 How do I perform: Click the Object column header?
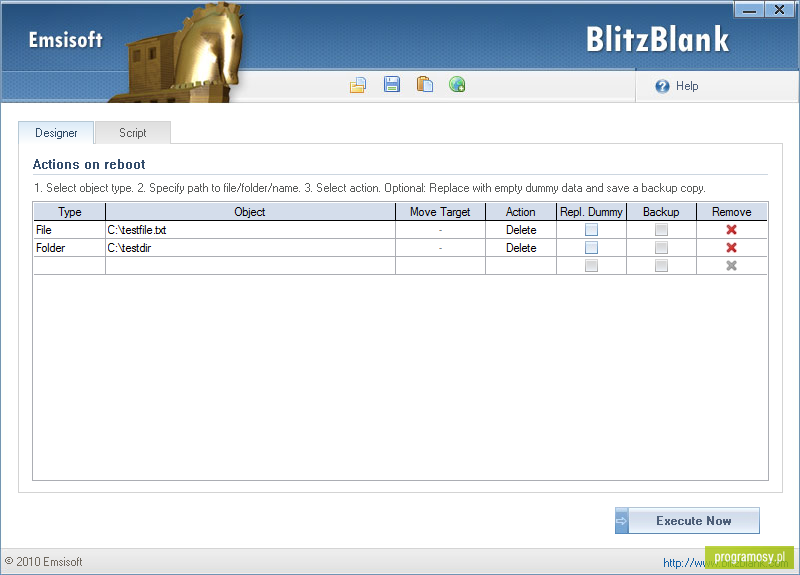[x=251, y=212]
